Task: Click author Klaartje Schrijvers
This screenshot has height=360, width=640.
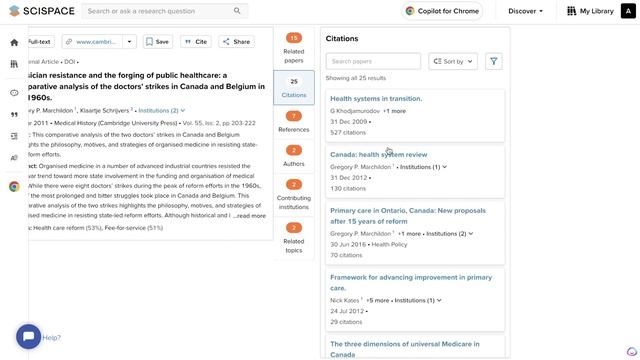Action: [x=104, y=111]
